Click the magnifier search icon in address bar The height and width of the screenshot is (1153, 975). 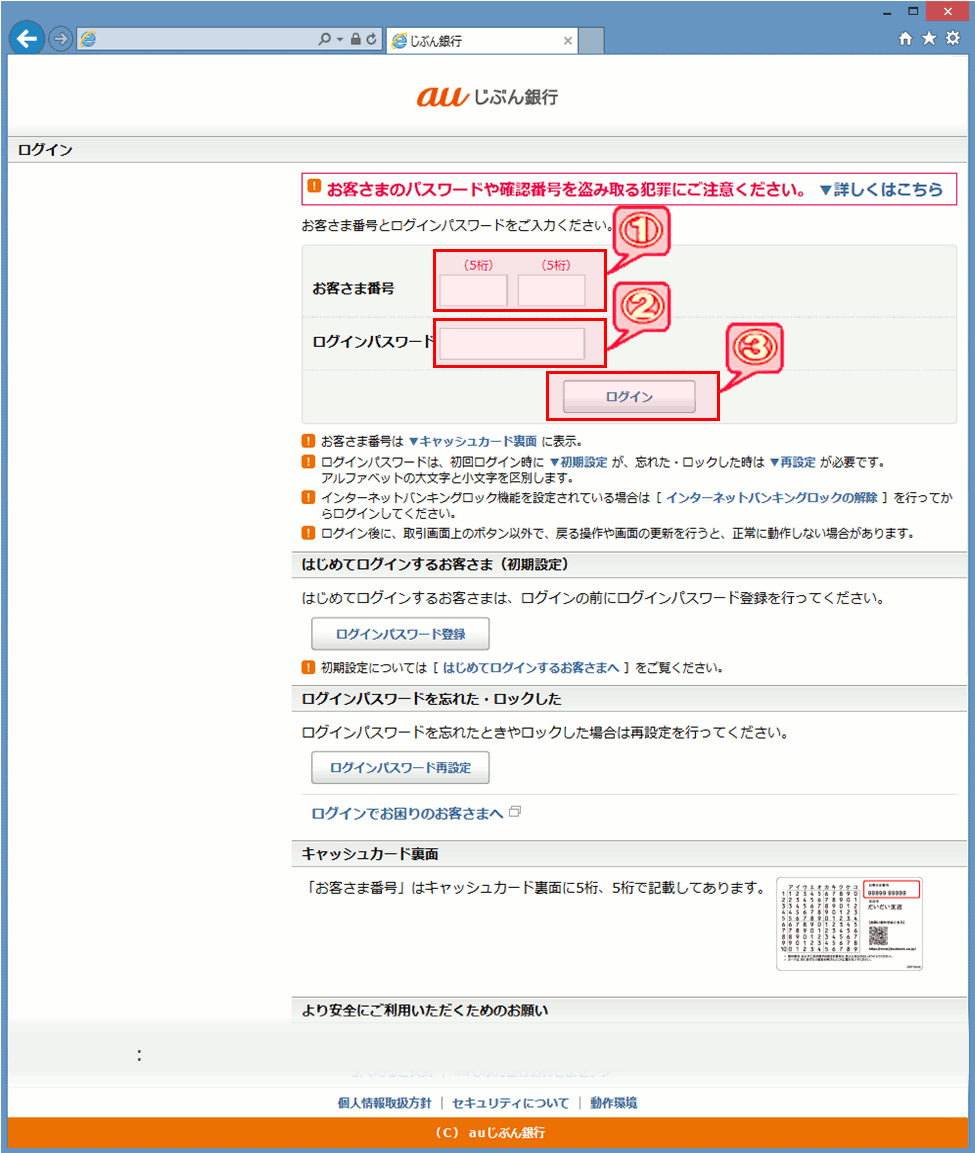click(x=324, y=39)
